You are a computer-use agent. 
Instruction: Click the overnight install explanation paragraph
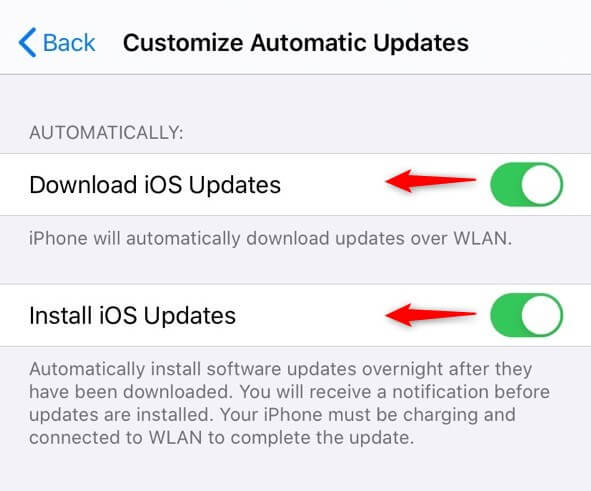click(289, 403)
